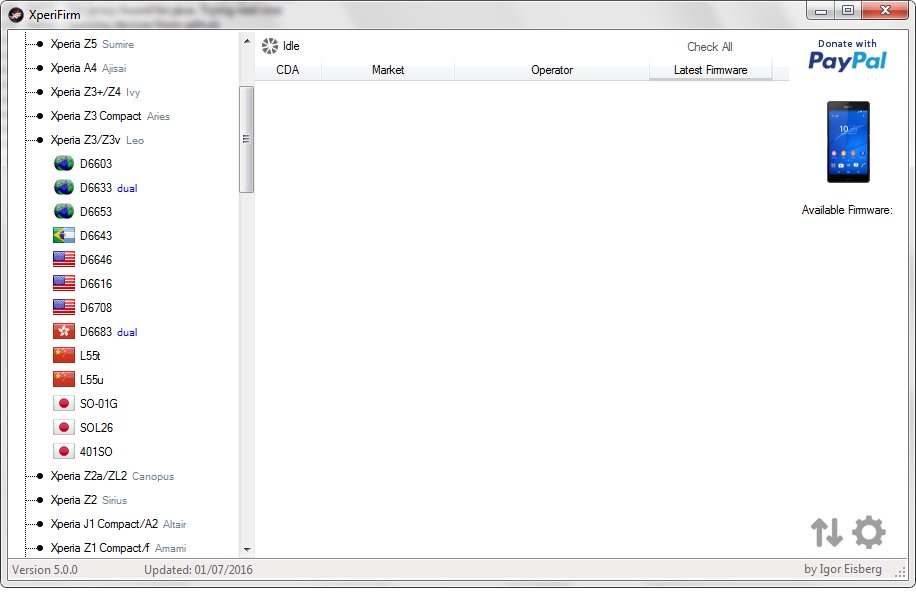Click the Brazil flag next to D6643
The width and height of the screenshot is (916, 614).
[64, 236]
